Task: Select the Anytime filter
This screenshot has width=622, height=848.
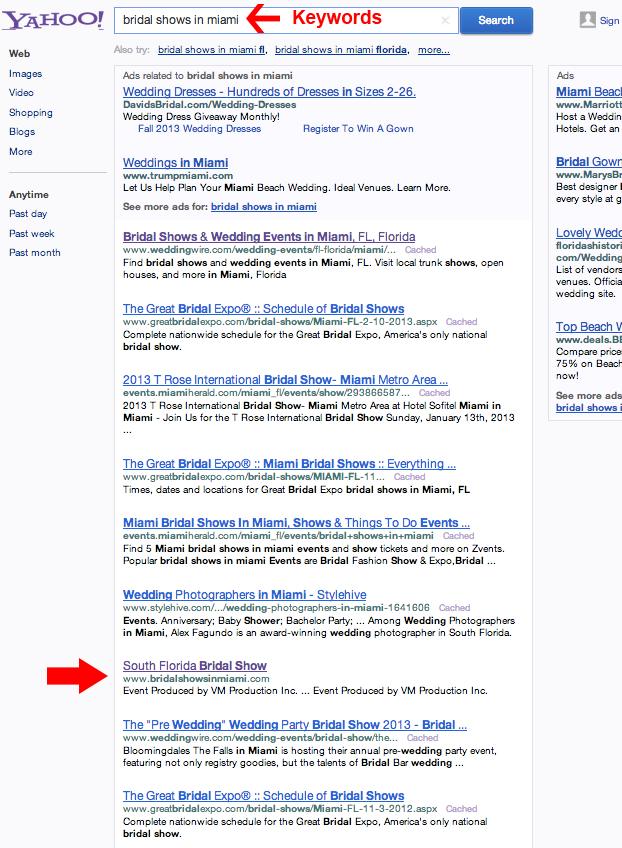Action: 29,195
